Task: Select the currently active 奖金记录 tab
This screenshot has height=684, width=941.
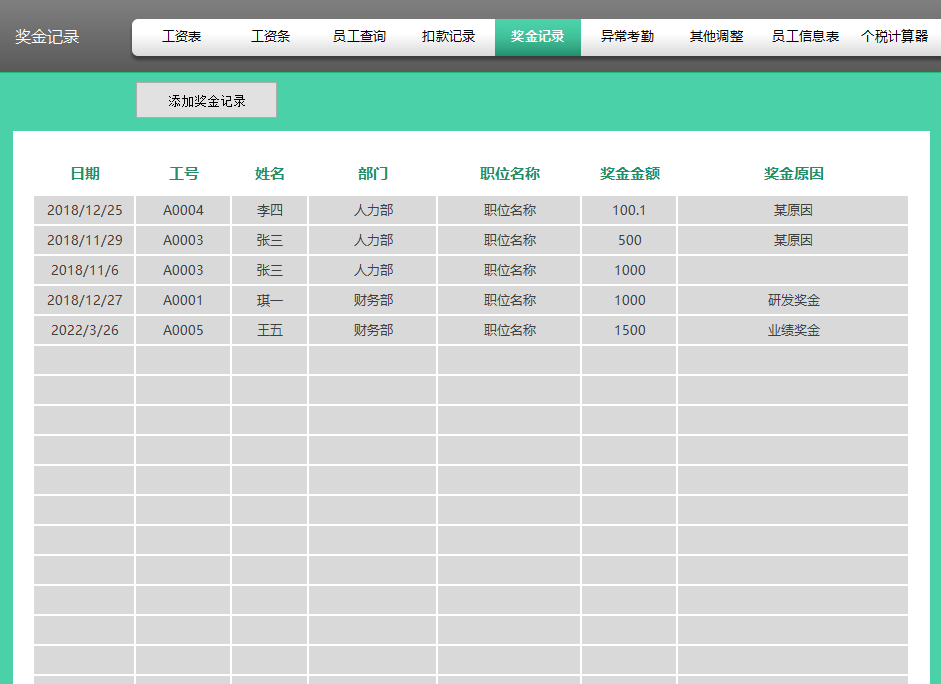Action: [537, 36]
